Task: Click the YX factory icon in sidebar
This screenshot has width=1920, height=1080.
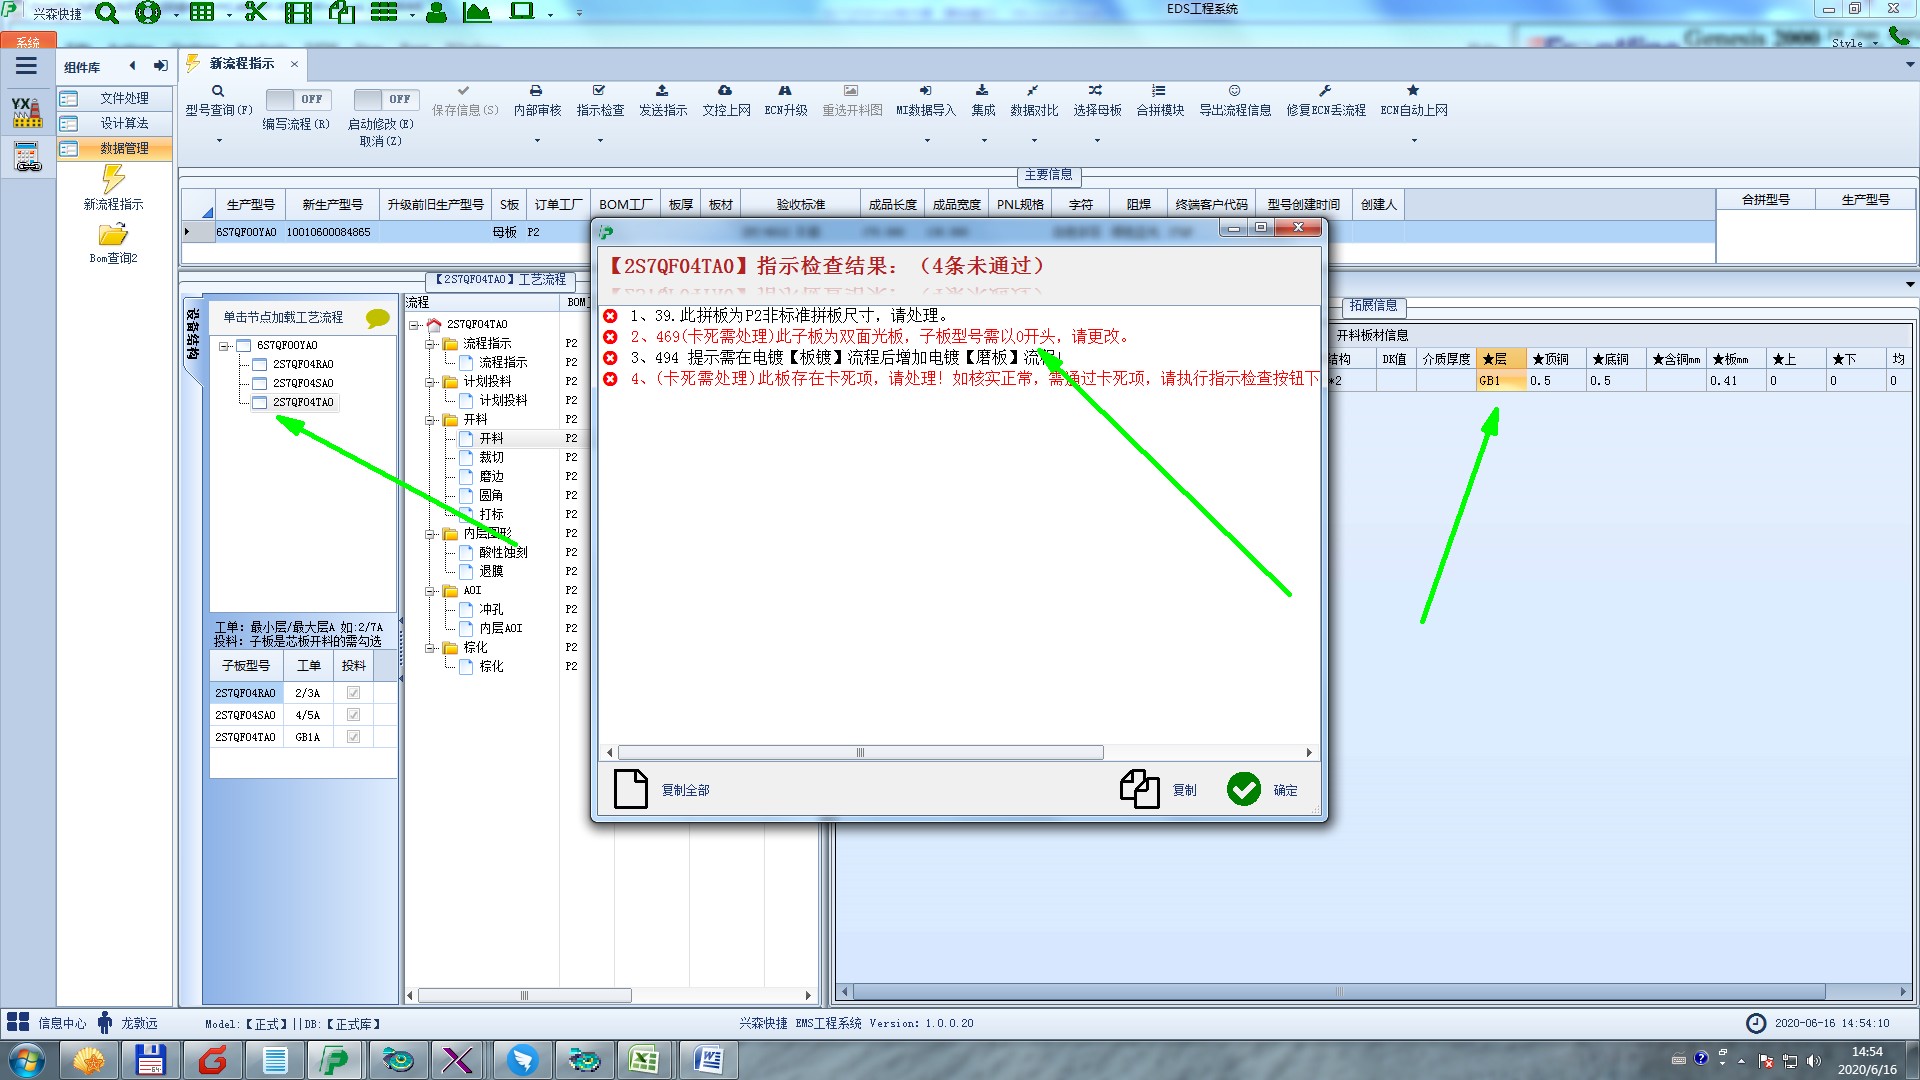Action: coord(27,112)
